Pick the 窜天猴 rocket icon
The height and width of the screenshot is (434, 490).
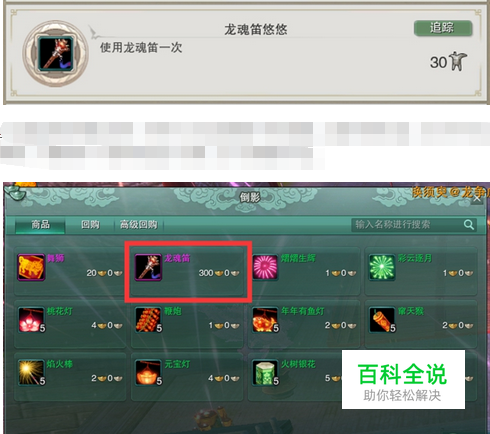point(382,320)
